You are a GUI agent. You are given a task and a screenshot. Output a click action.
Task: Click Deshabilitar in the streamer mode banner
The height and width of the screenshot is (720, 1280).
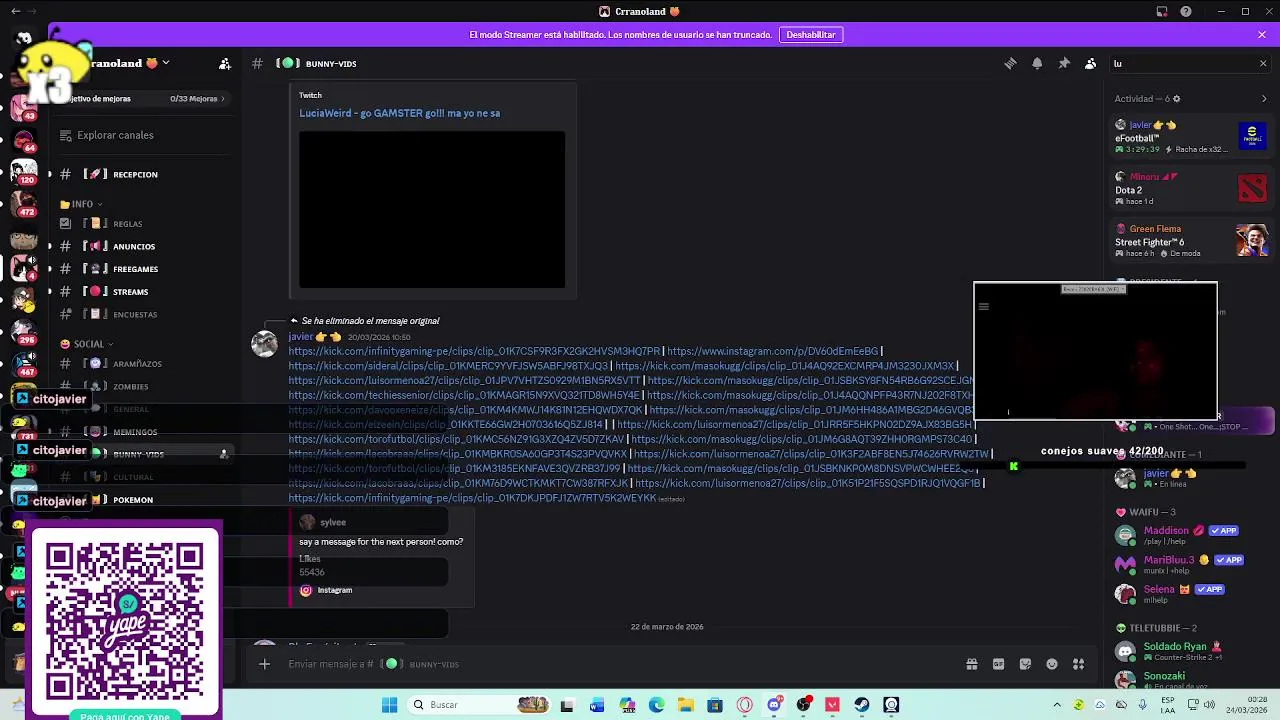tap(810, 34)
